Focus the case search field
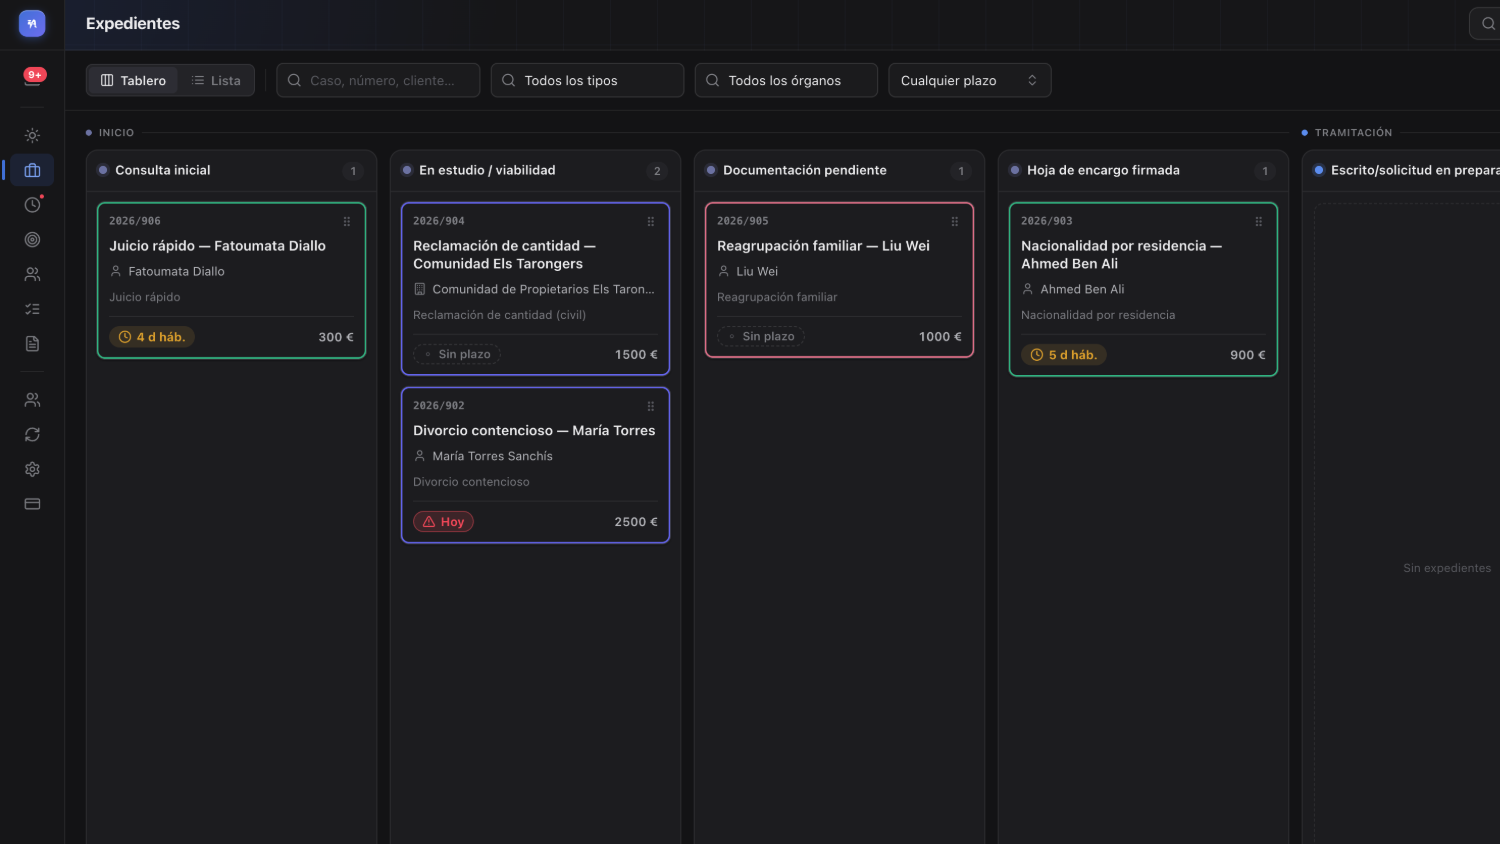 tap(378, 80)
